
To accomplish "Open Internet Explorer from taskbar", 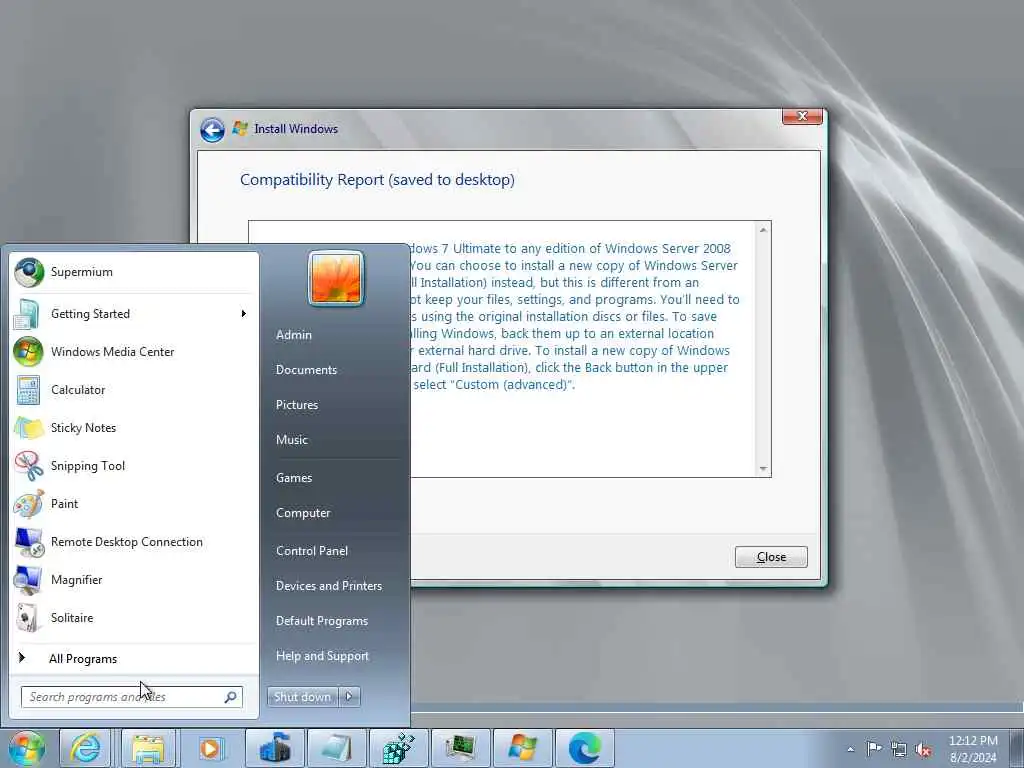I will coord(86,748).
